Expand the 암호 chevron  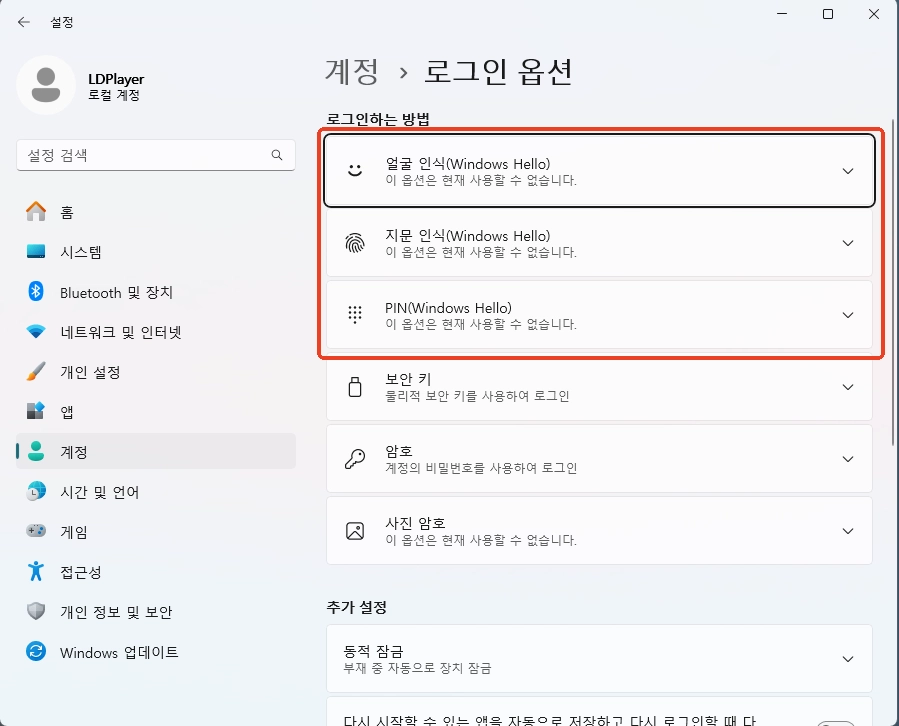pos(848,459)
